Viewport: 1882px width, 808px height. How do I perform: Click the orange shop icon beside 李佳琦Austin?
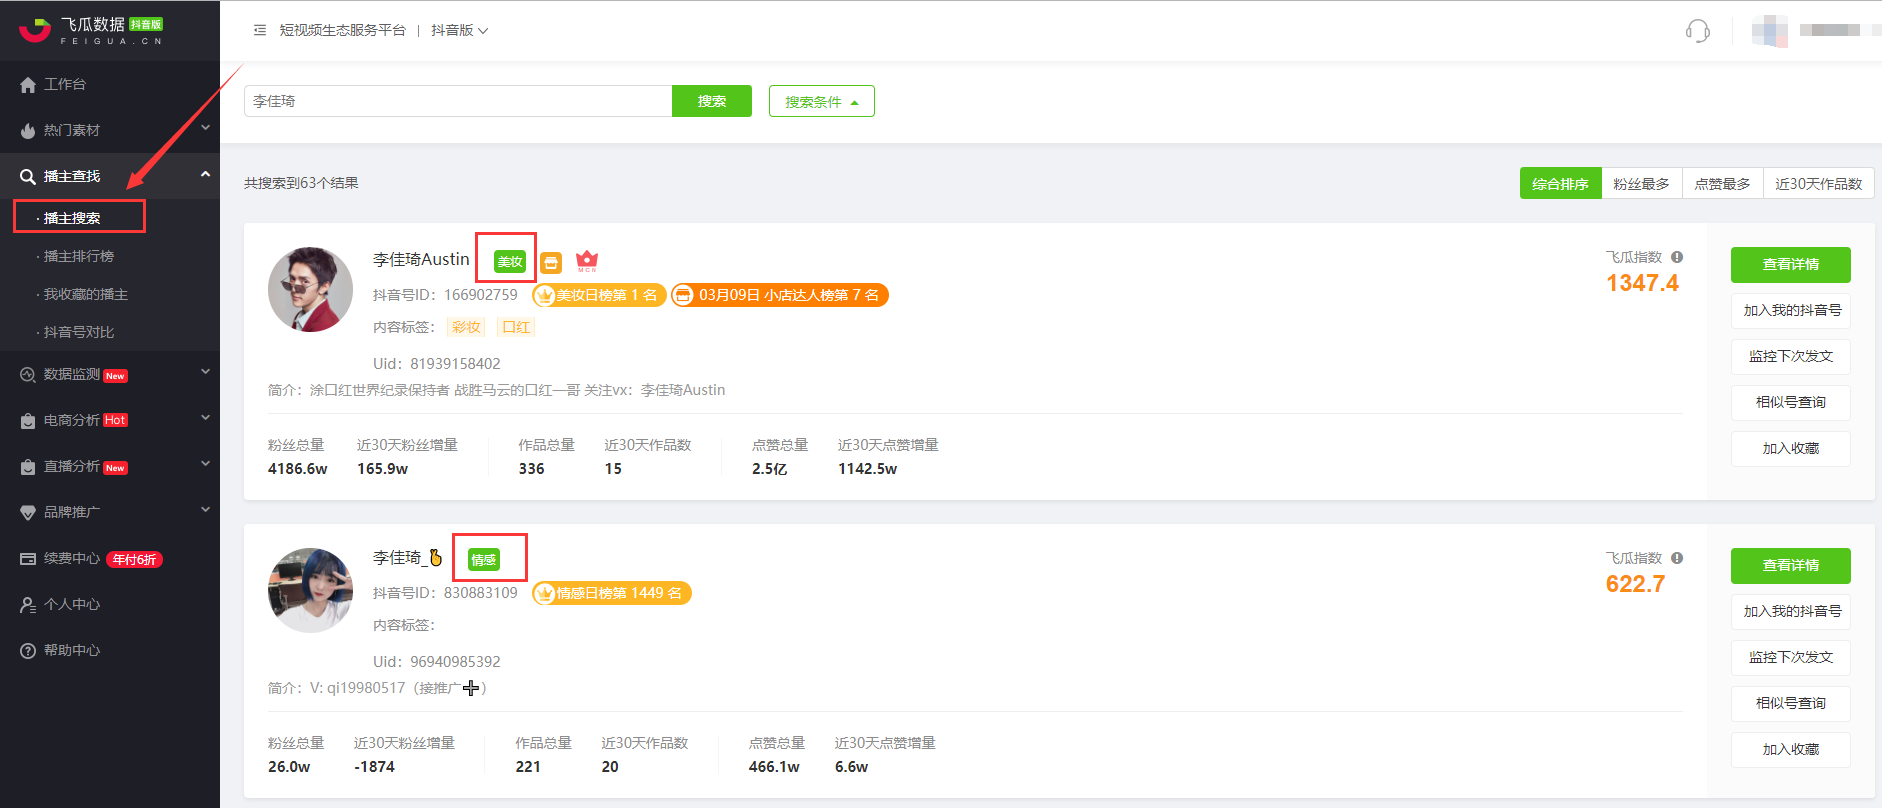(x=551, y=263)
